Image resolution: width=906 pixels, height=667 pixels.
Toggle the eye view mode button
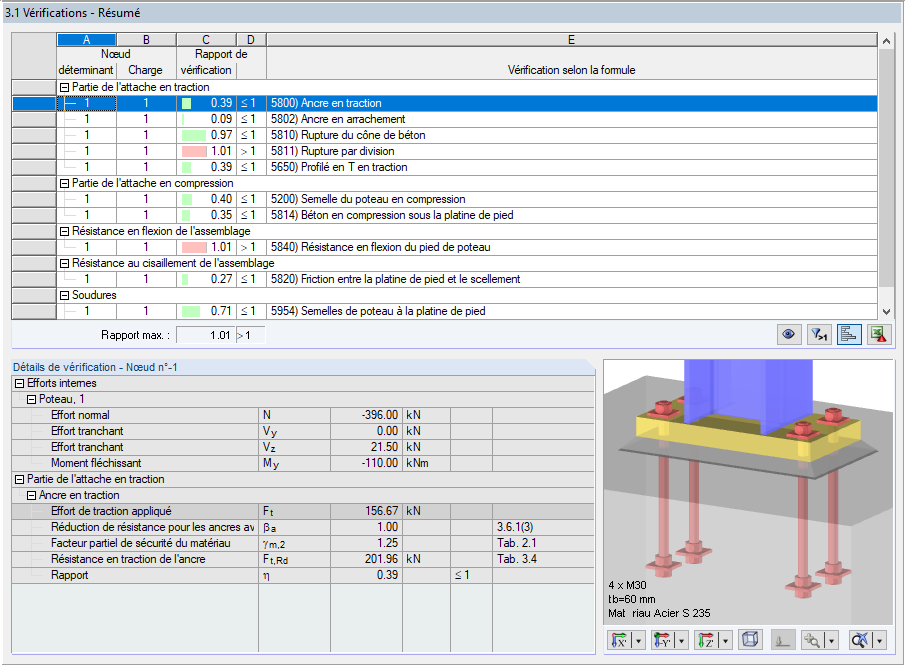789,335
